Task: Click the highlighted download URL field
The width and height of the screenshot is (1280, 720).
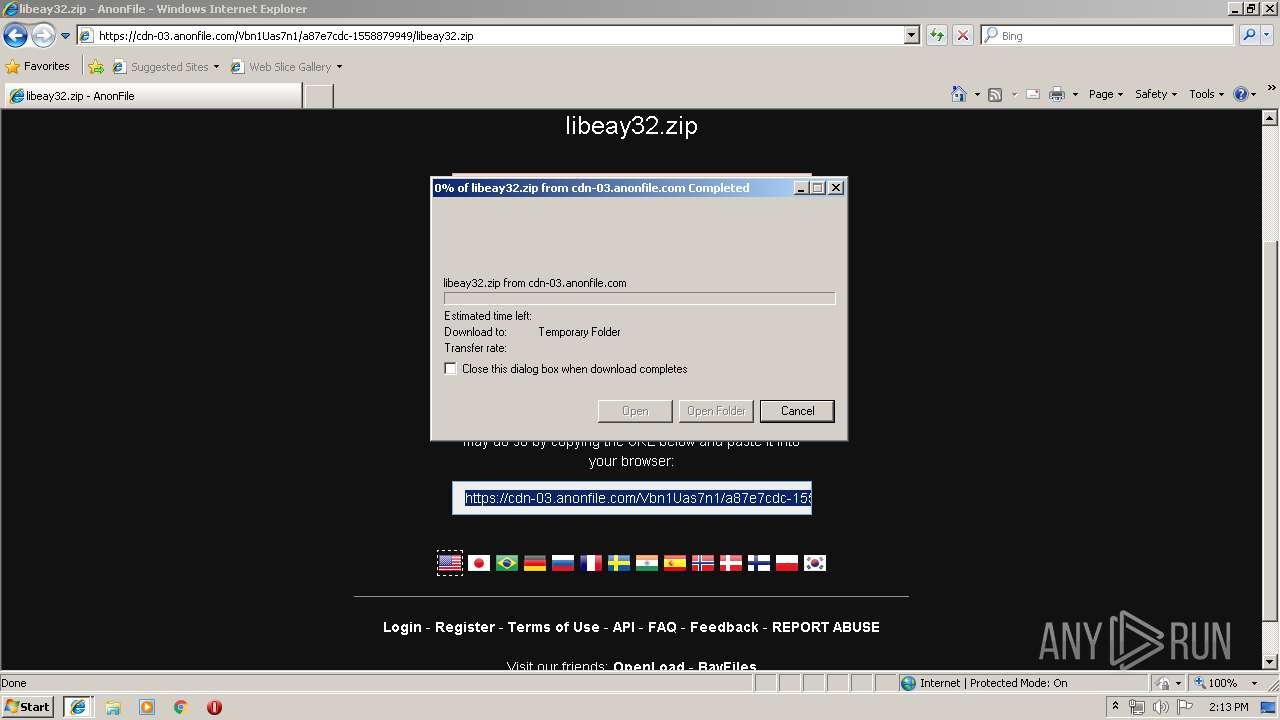Action: point(632,498)
